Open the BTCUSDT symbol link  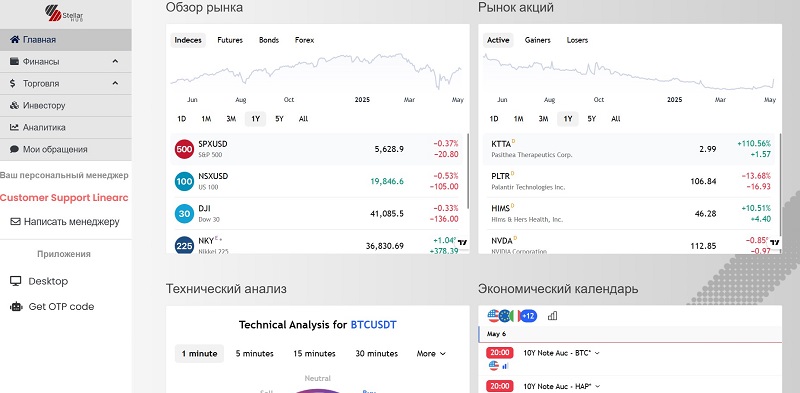coord(373,325)
